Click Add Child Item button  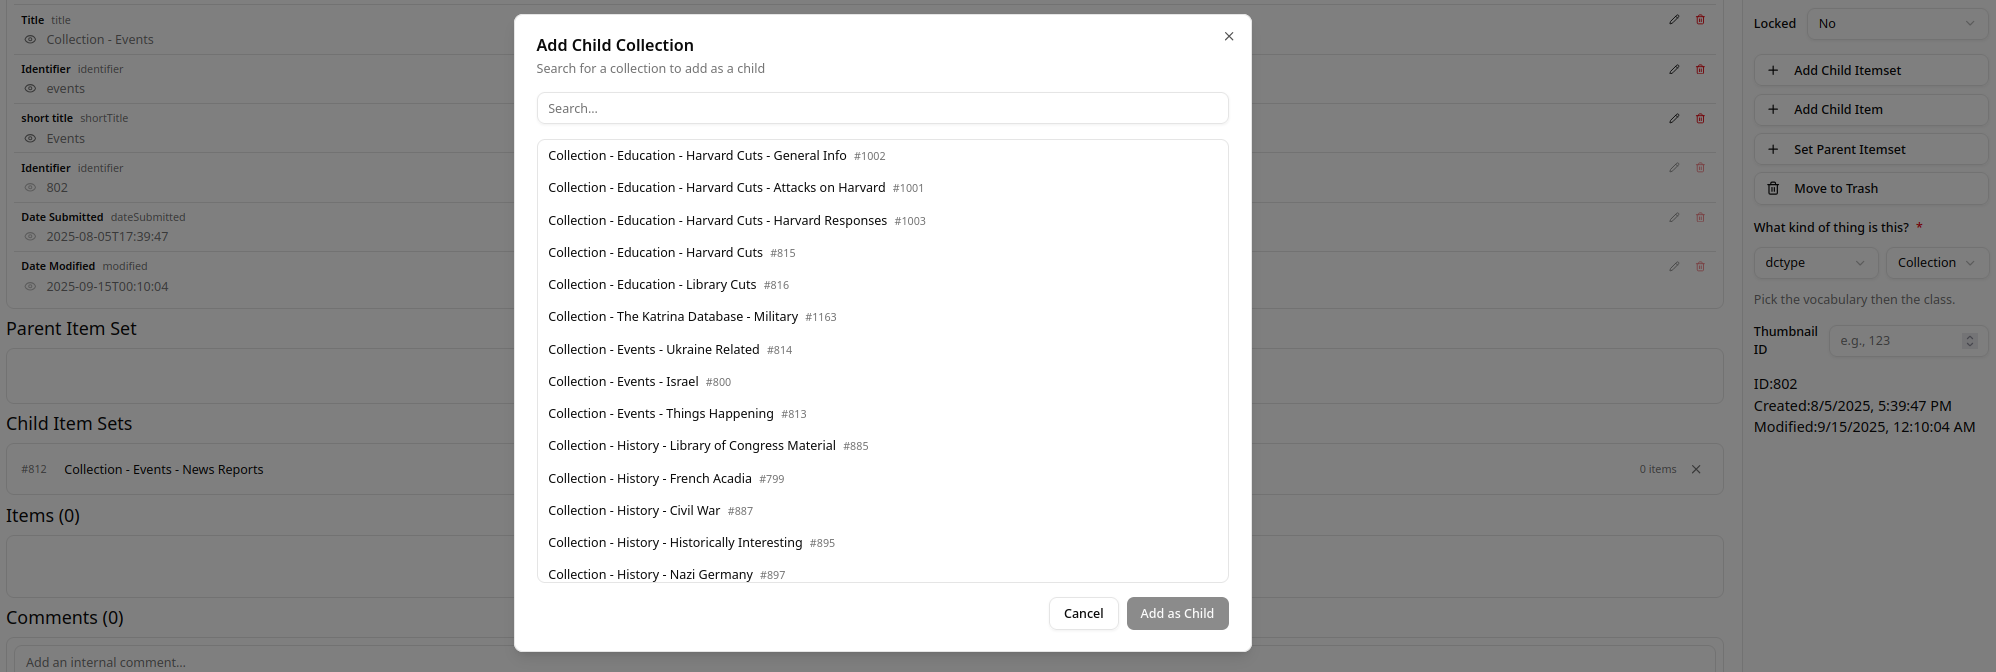pyautogui.click(x=1871, y=110)
